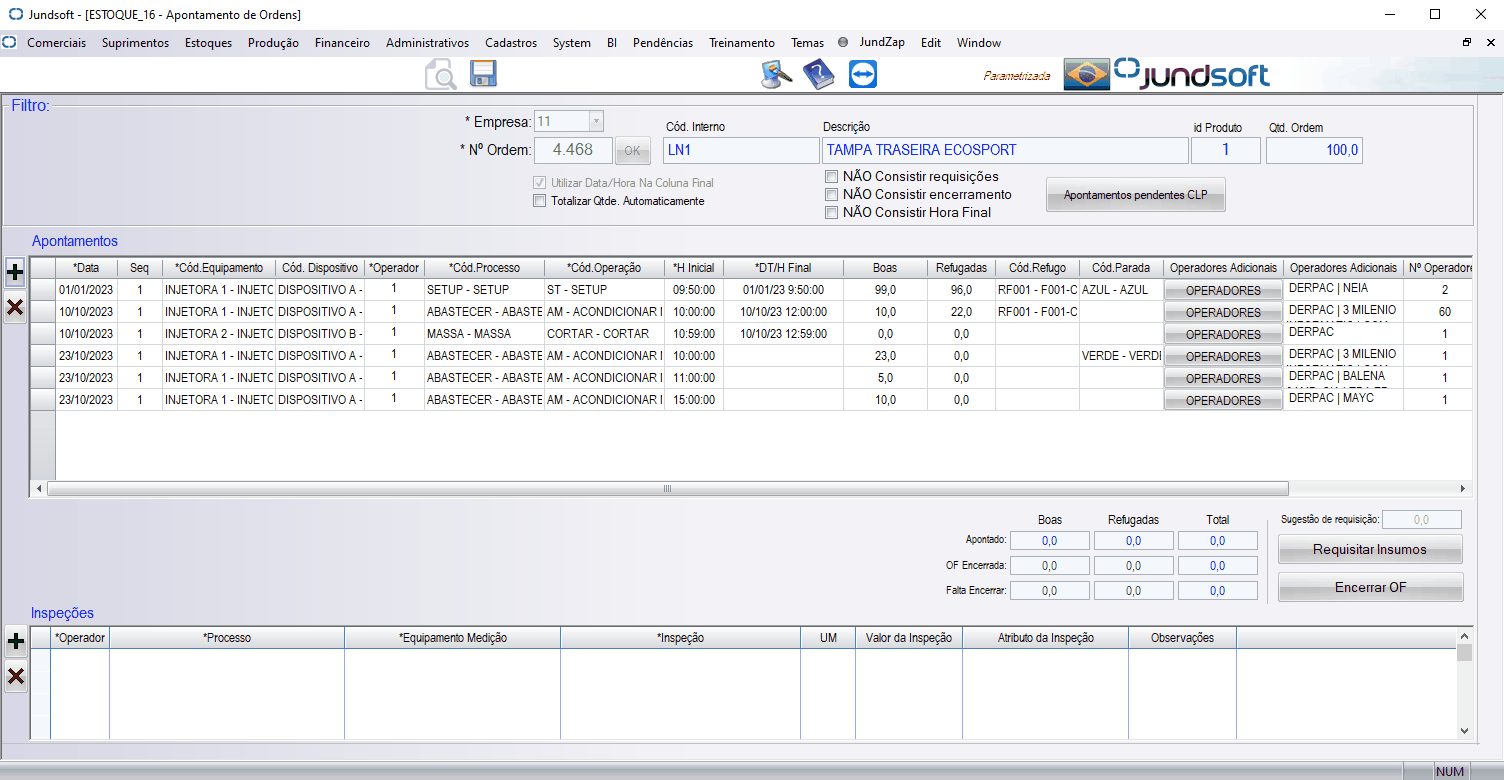Click the application icon in the menu bar
Viewport: 1504px width, 780px height.
pos(10,43)
